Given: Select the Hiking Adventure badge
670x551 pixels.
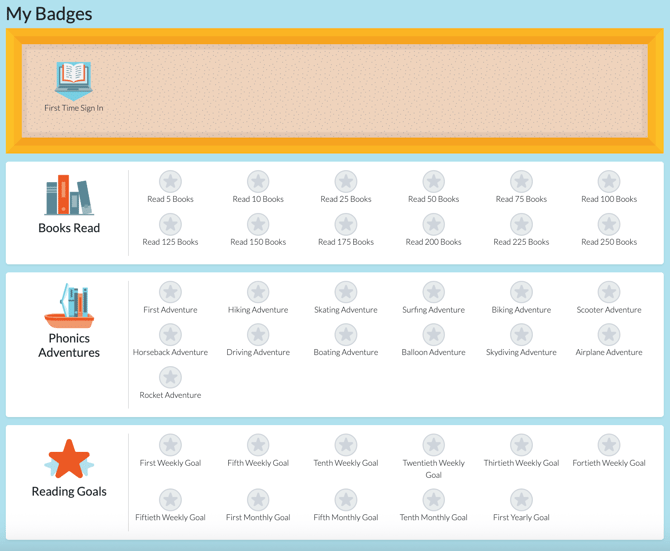Looking at the screenshot, I should (x=258, y=293).
